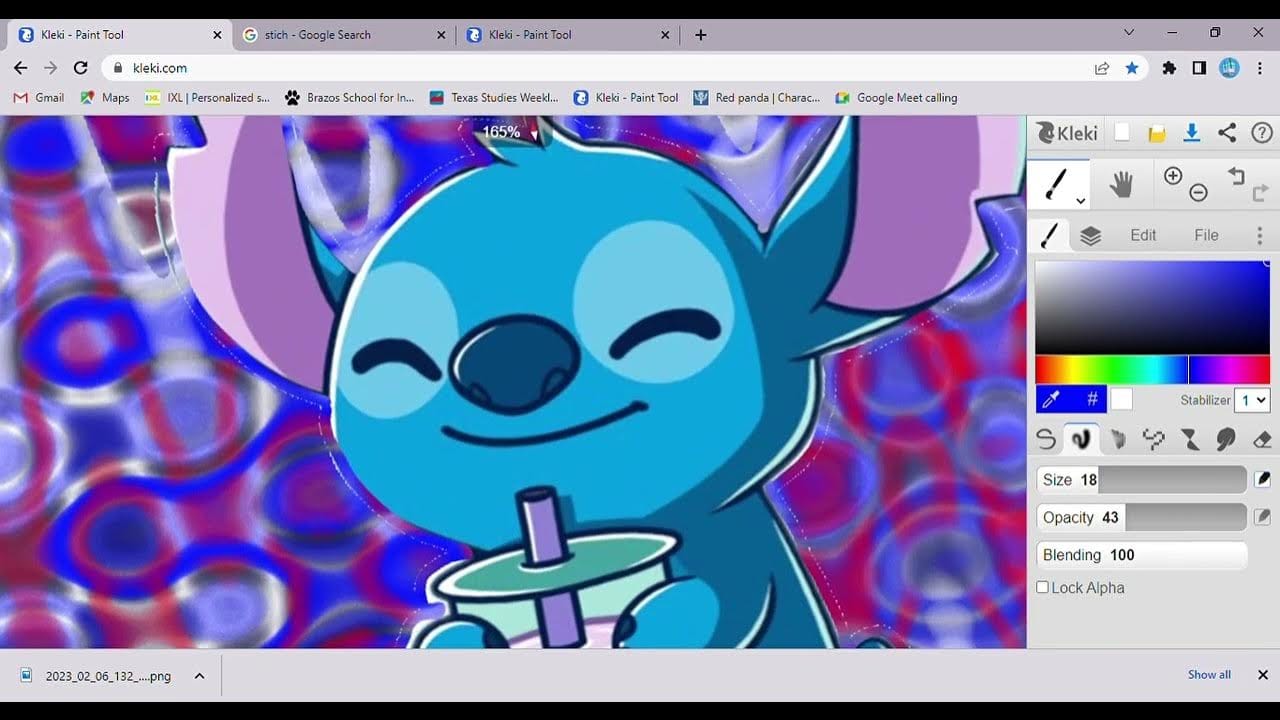Open the Layers tab
Image resolution: width=1280 pixels, height=720 pixels.
point(1090,235)
